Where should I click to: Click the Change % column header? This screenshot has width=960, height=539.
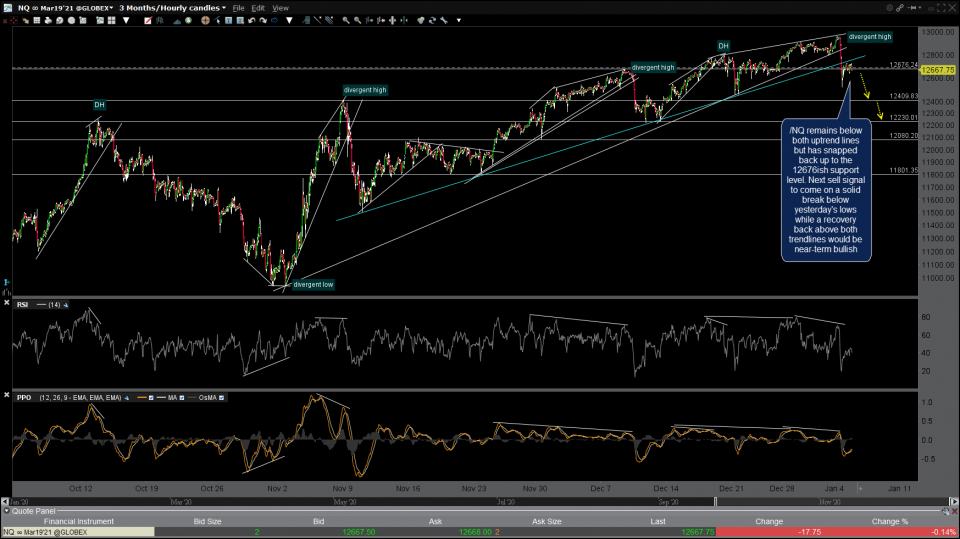pos(890,521)
